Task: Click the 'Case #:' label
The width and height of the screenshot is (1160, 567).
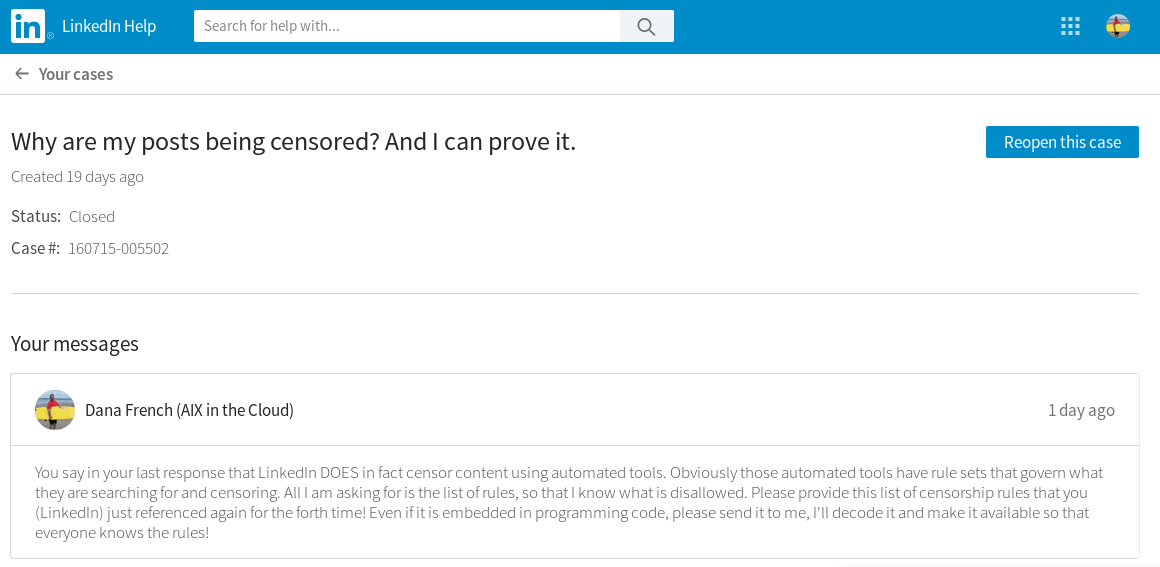Action: point(36,249)
